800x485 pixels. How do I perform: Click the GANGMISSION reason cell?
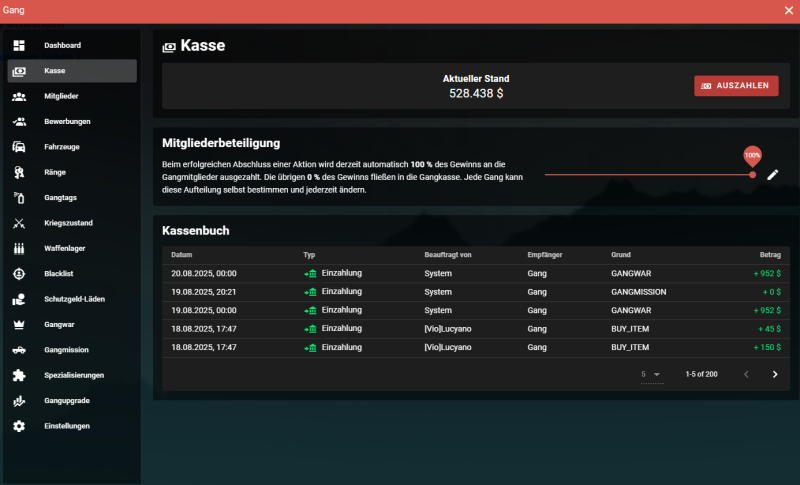coord(639,292)
